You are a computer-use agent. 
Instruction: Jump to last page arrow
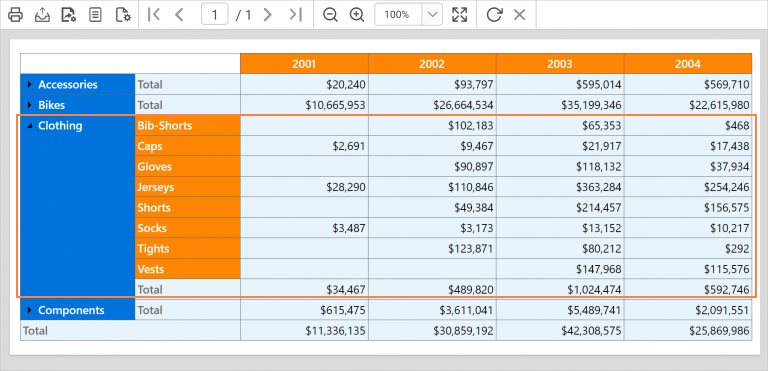click(295, 15)
